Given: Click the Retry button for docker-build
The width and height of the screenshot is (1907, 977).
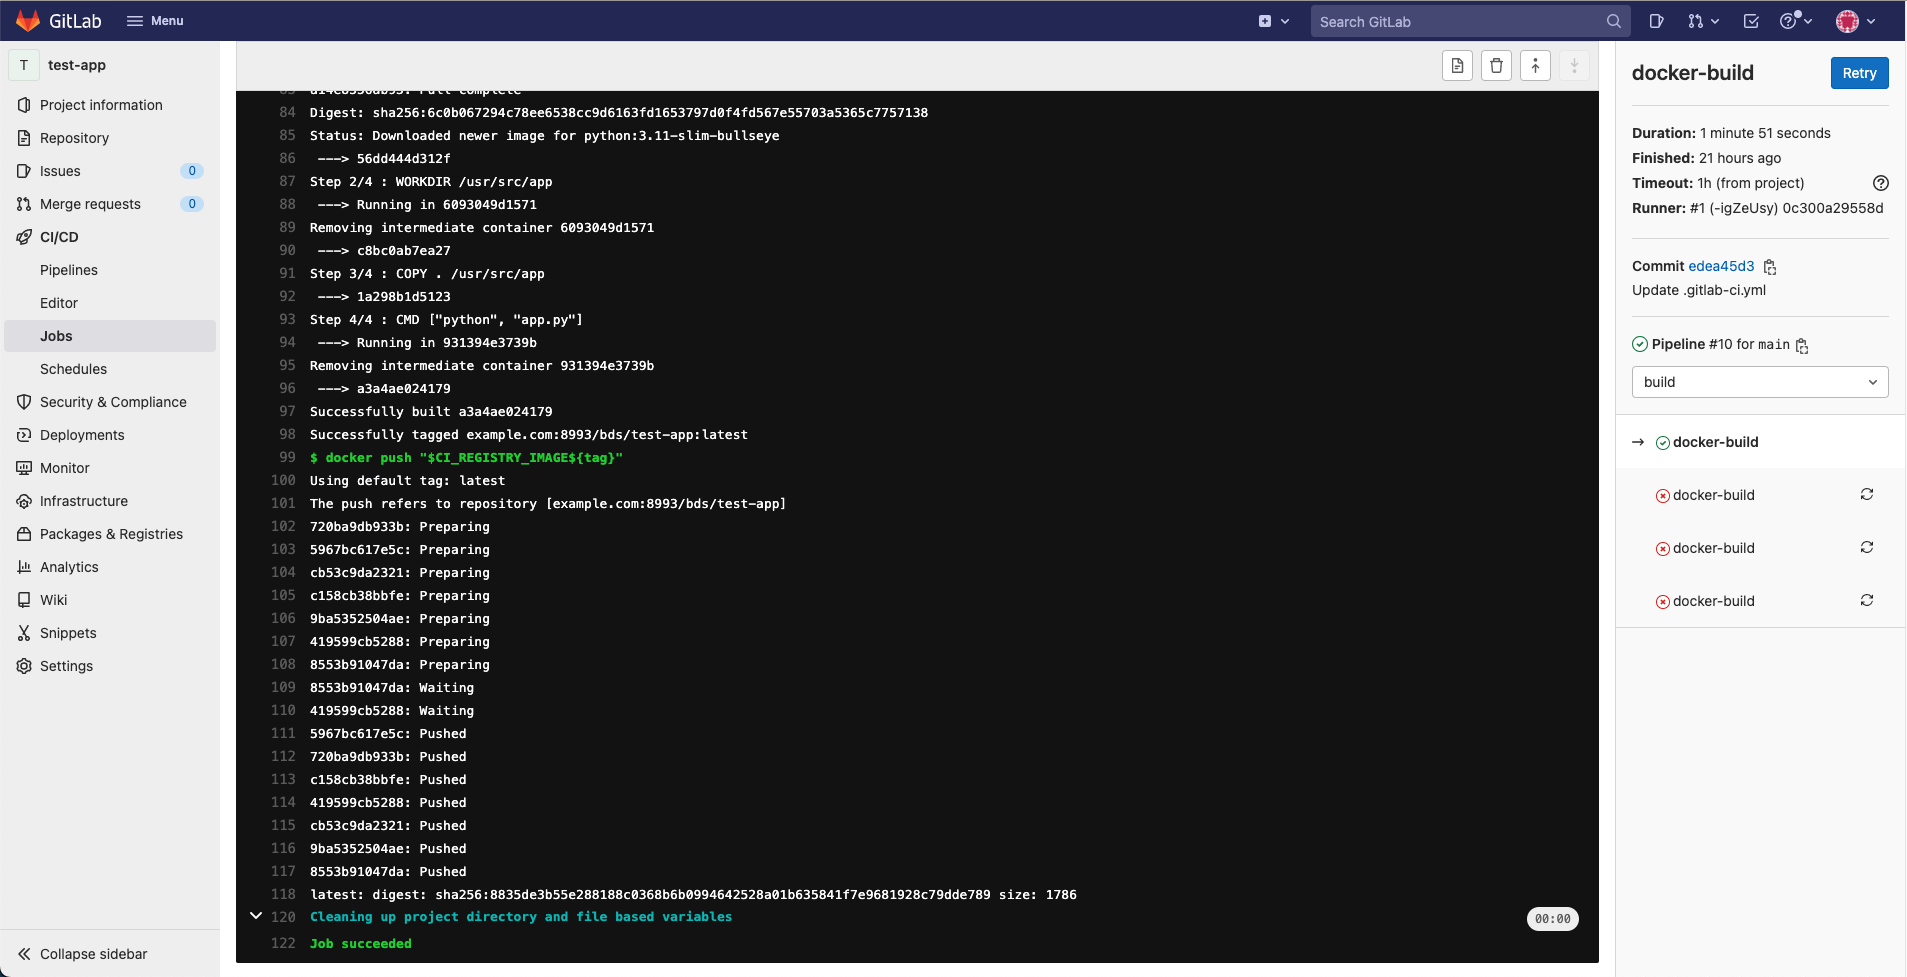Looking at the screenshot, I should 1858,72.
